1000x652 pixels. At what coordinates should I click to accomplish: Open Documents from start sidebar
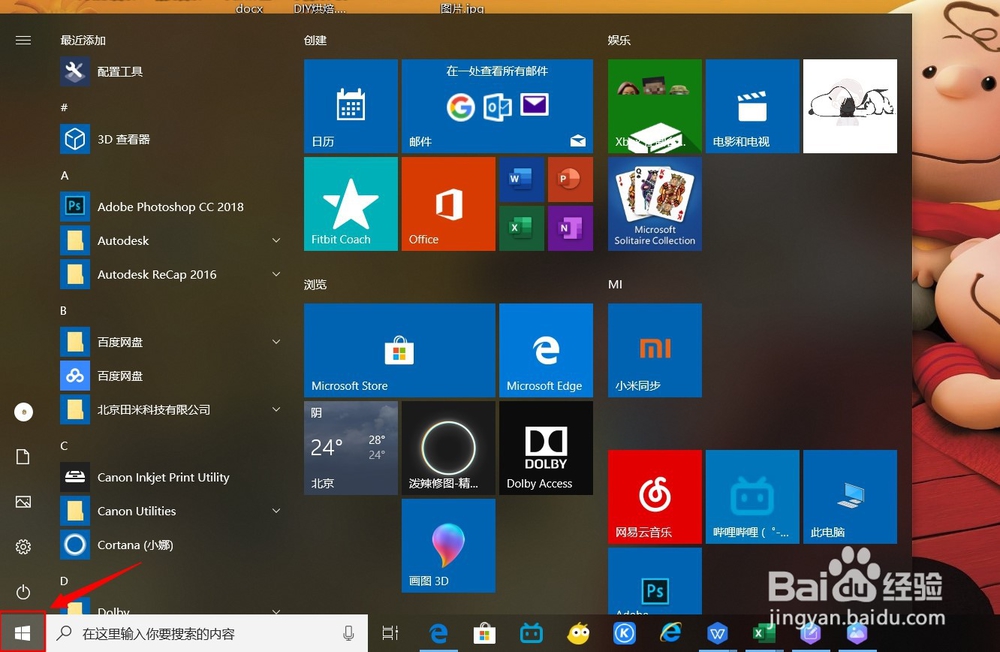(23, 457)
